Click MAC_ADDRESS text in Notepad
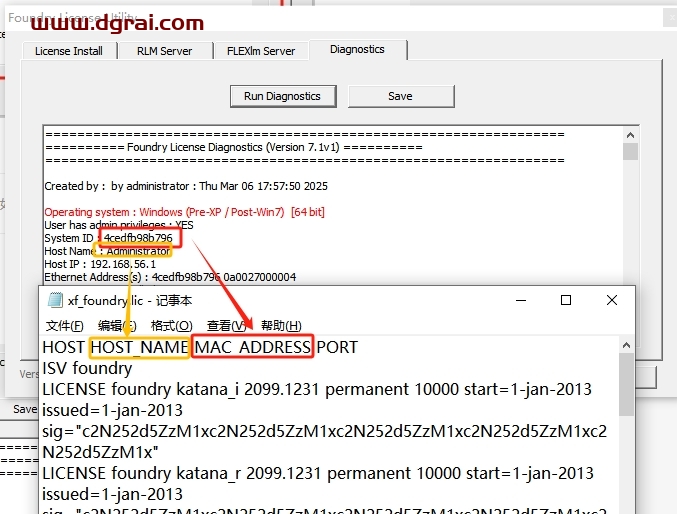This screenshot has height=514, width=677. tap(253, 347)
